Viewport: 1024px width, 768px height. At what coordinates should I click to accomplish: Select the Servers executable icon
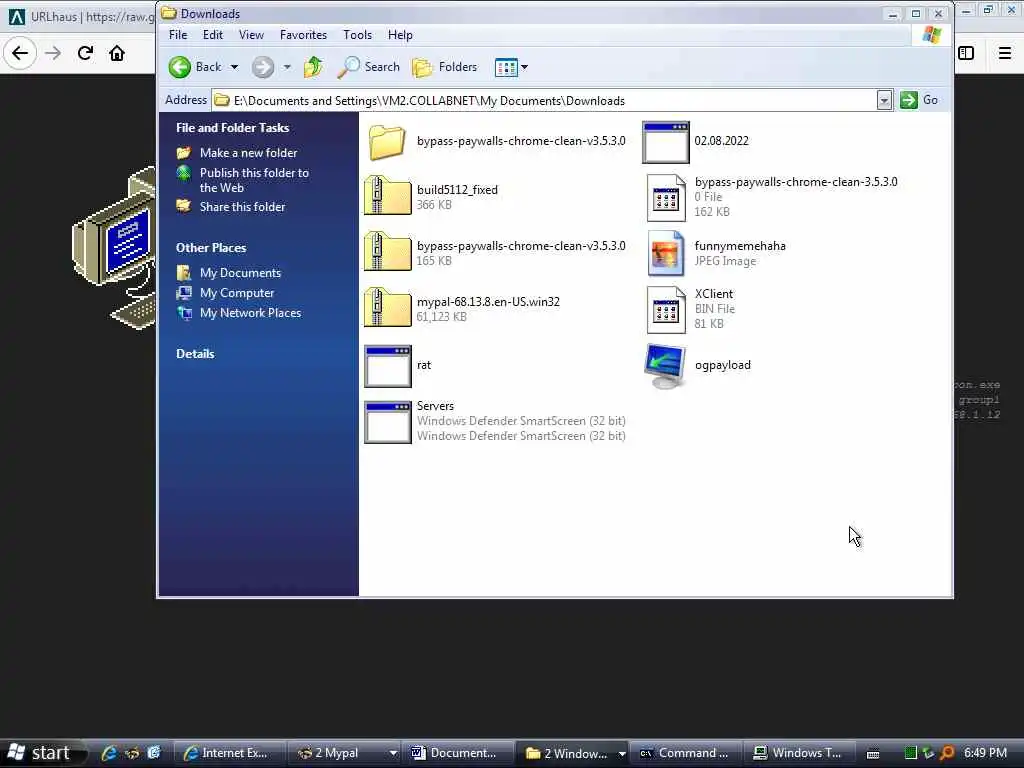point(388,423)
